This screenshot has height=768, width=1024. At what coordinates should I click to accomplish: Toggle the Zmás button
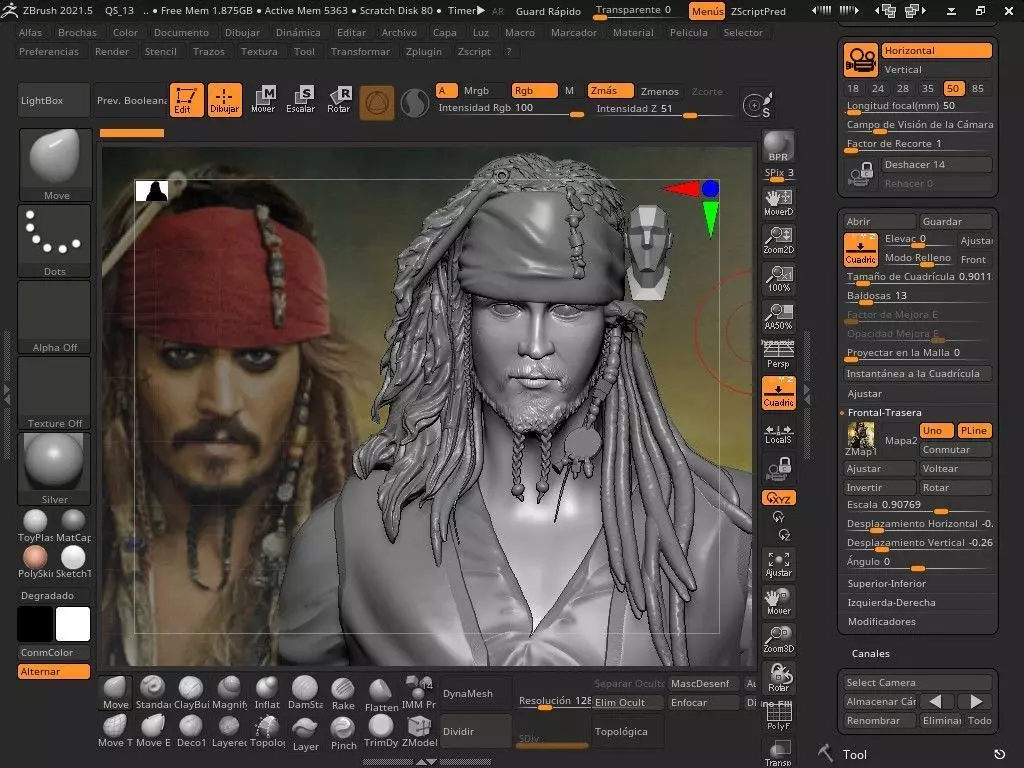[x=610, y=91]
